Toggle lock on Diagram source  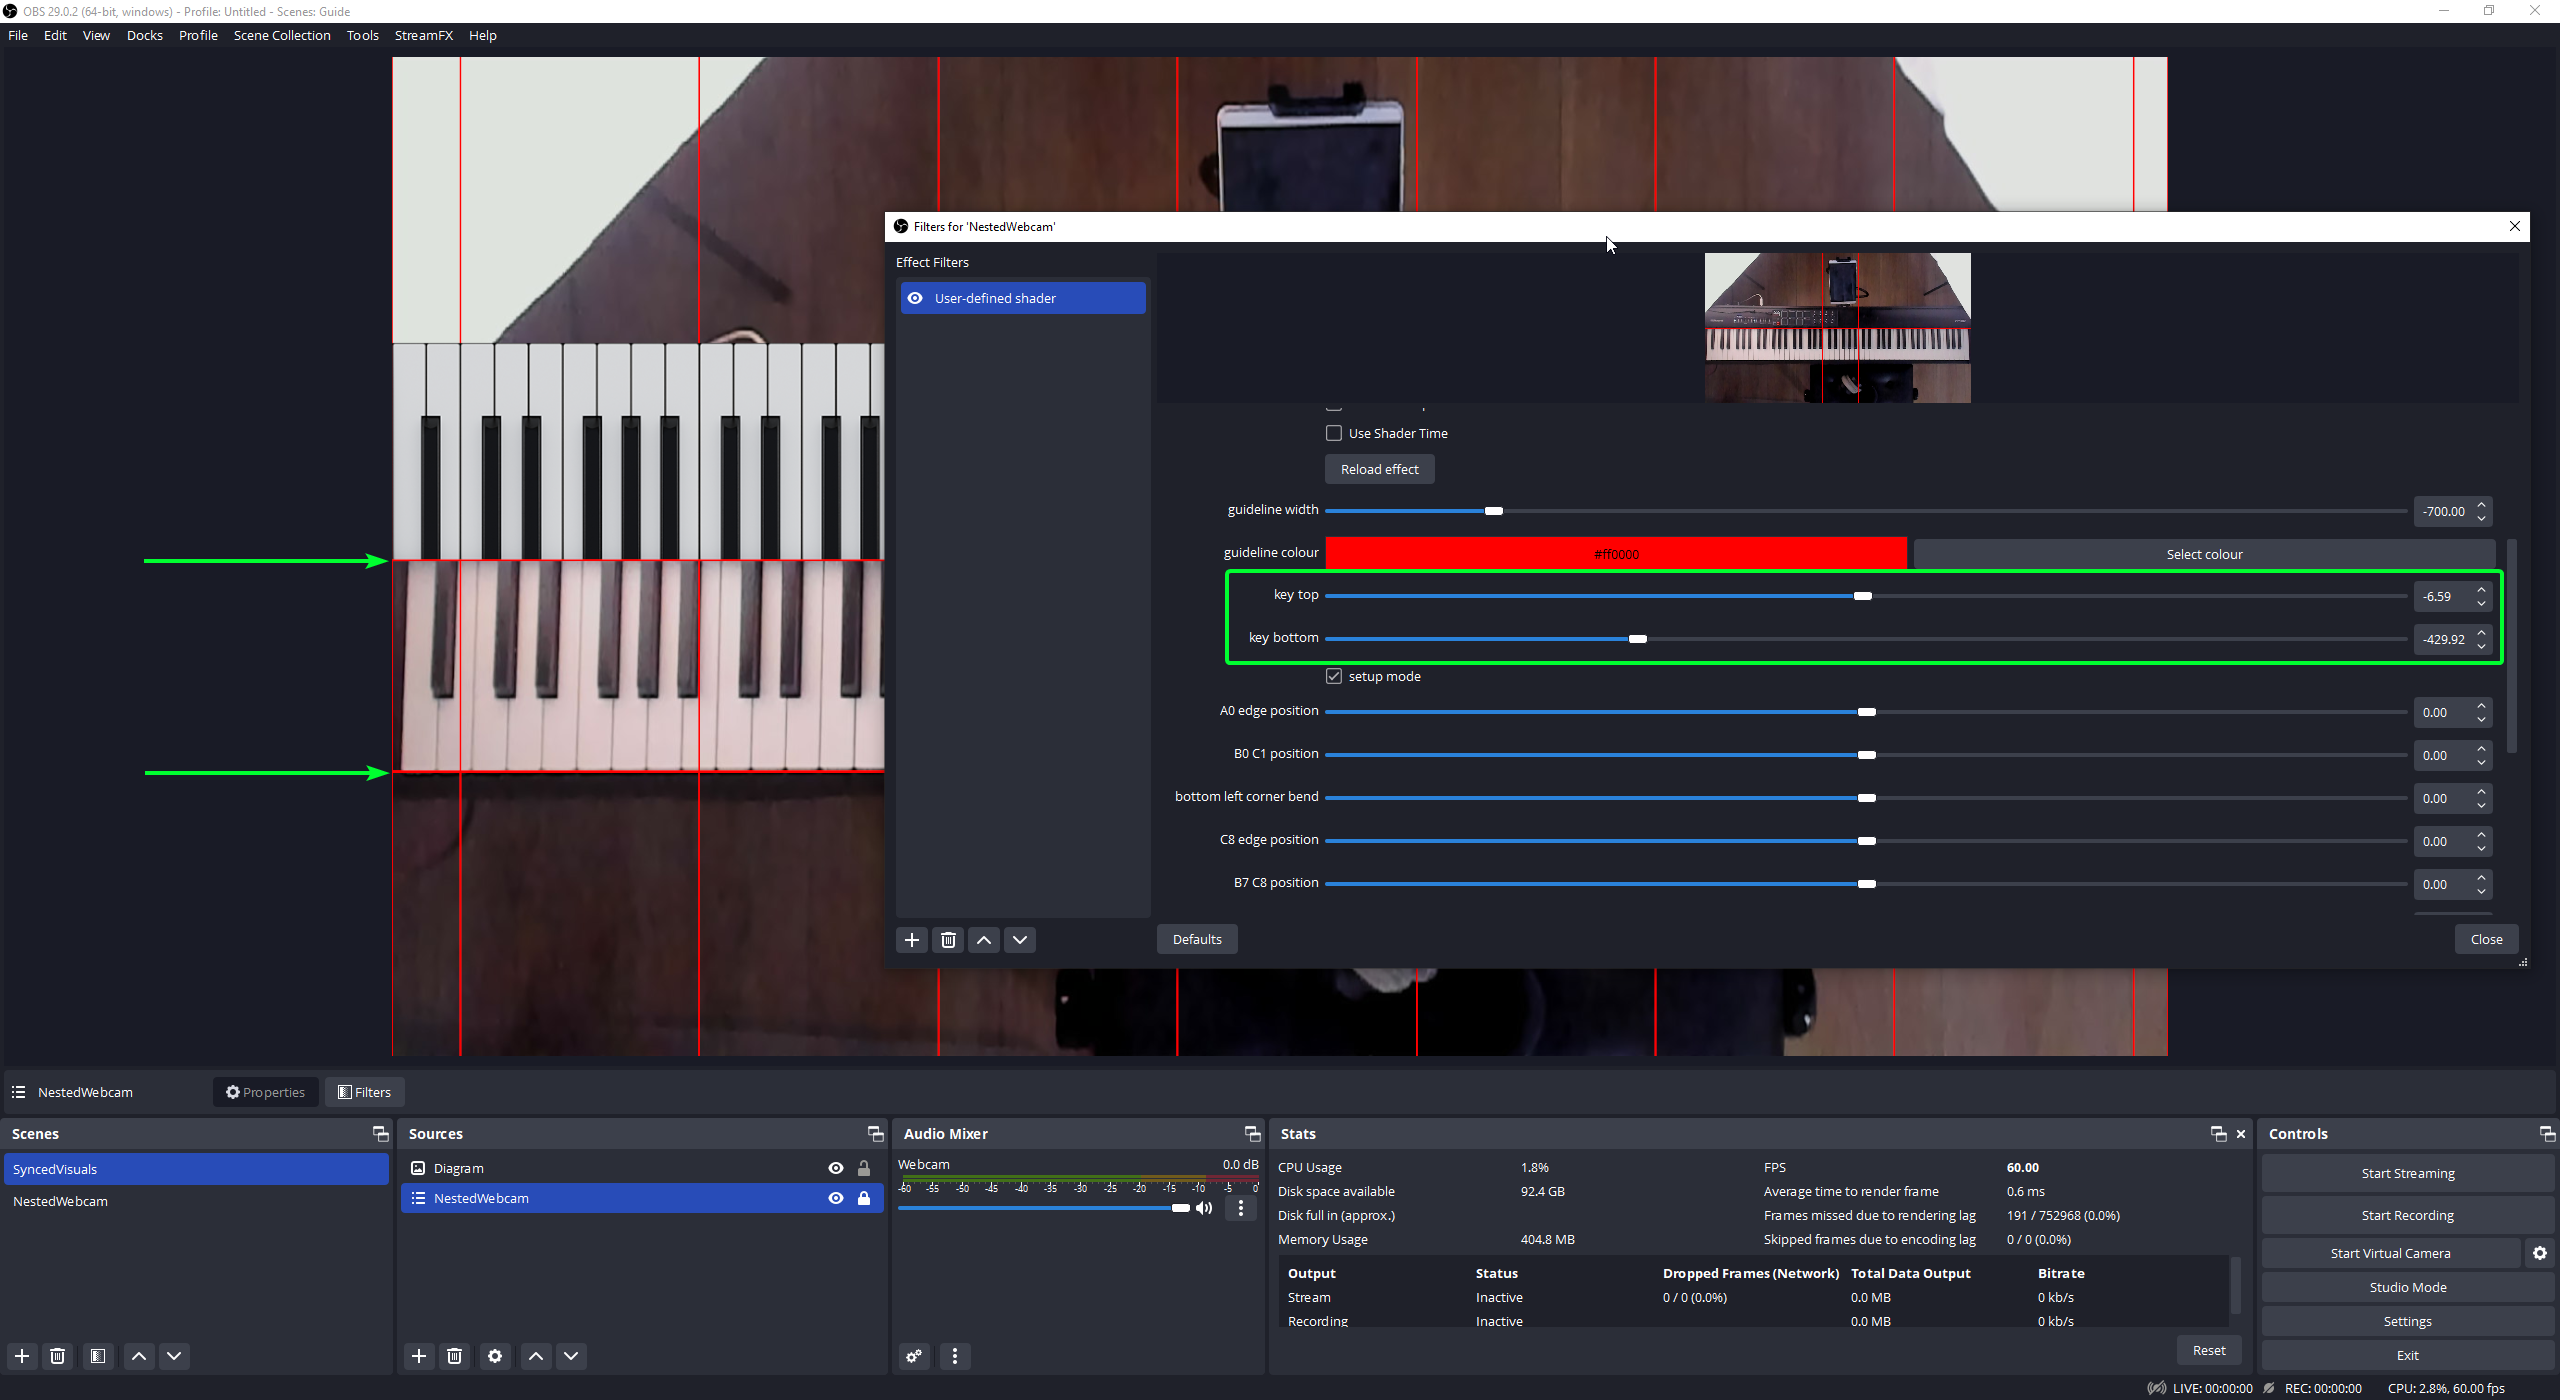(x=864, y=1168)
